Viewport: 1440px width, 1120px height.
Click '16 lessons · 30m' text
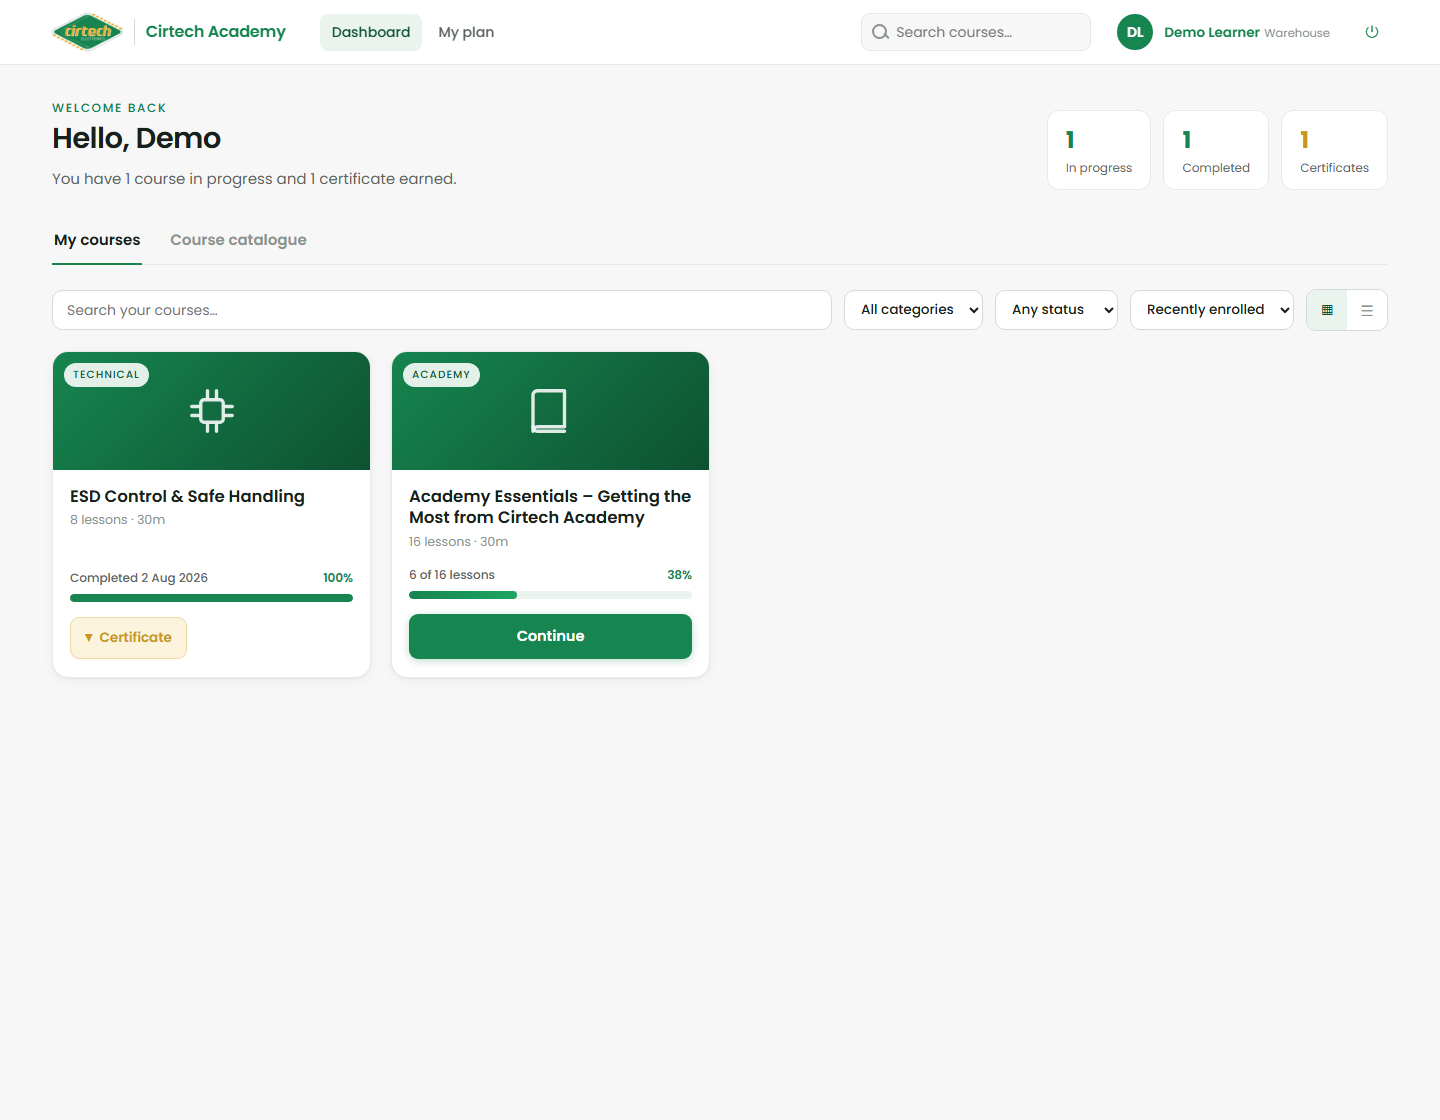tap(458, 542)
